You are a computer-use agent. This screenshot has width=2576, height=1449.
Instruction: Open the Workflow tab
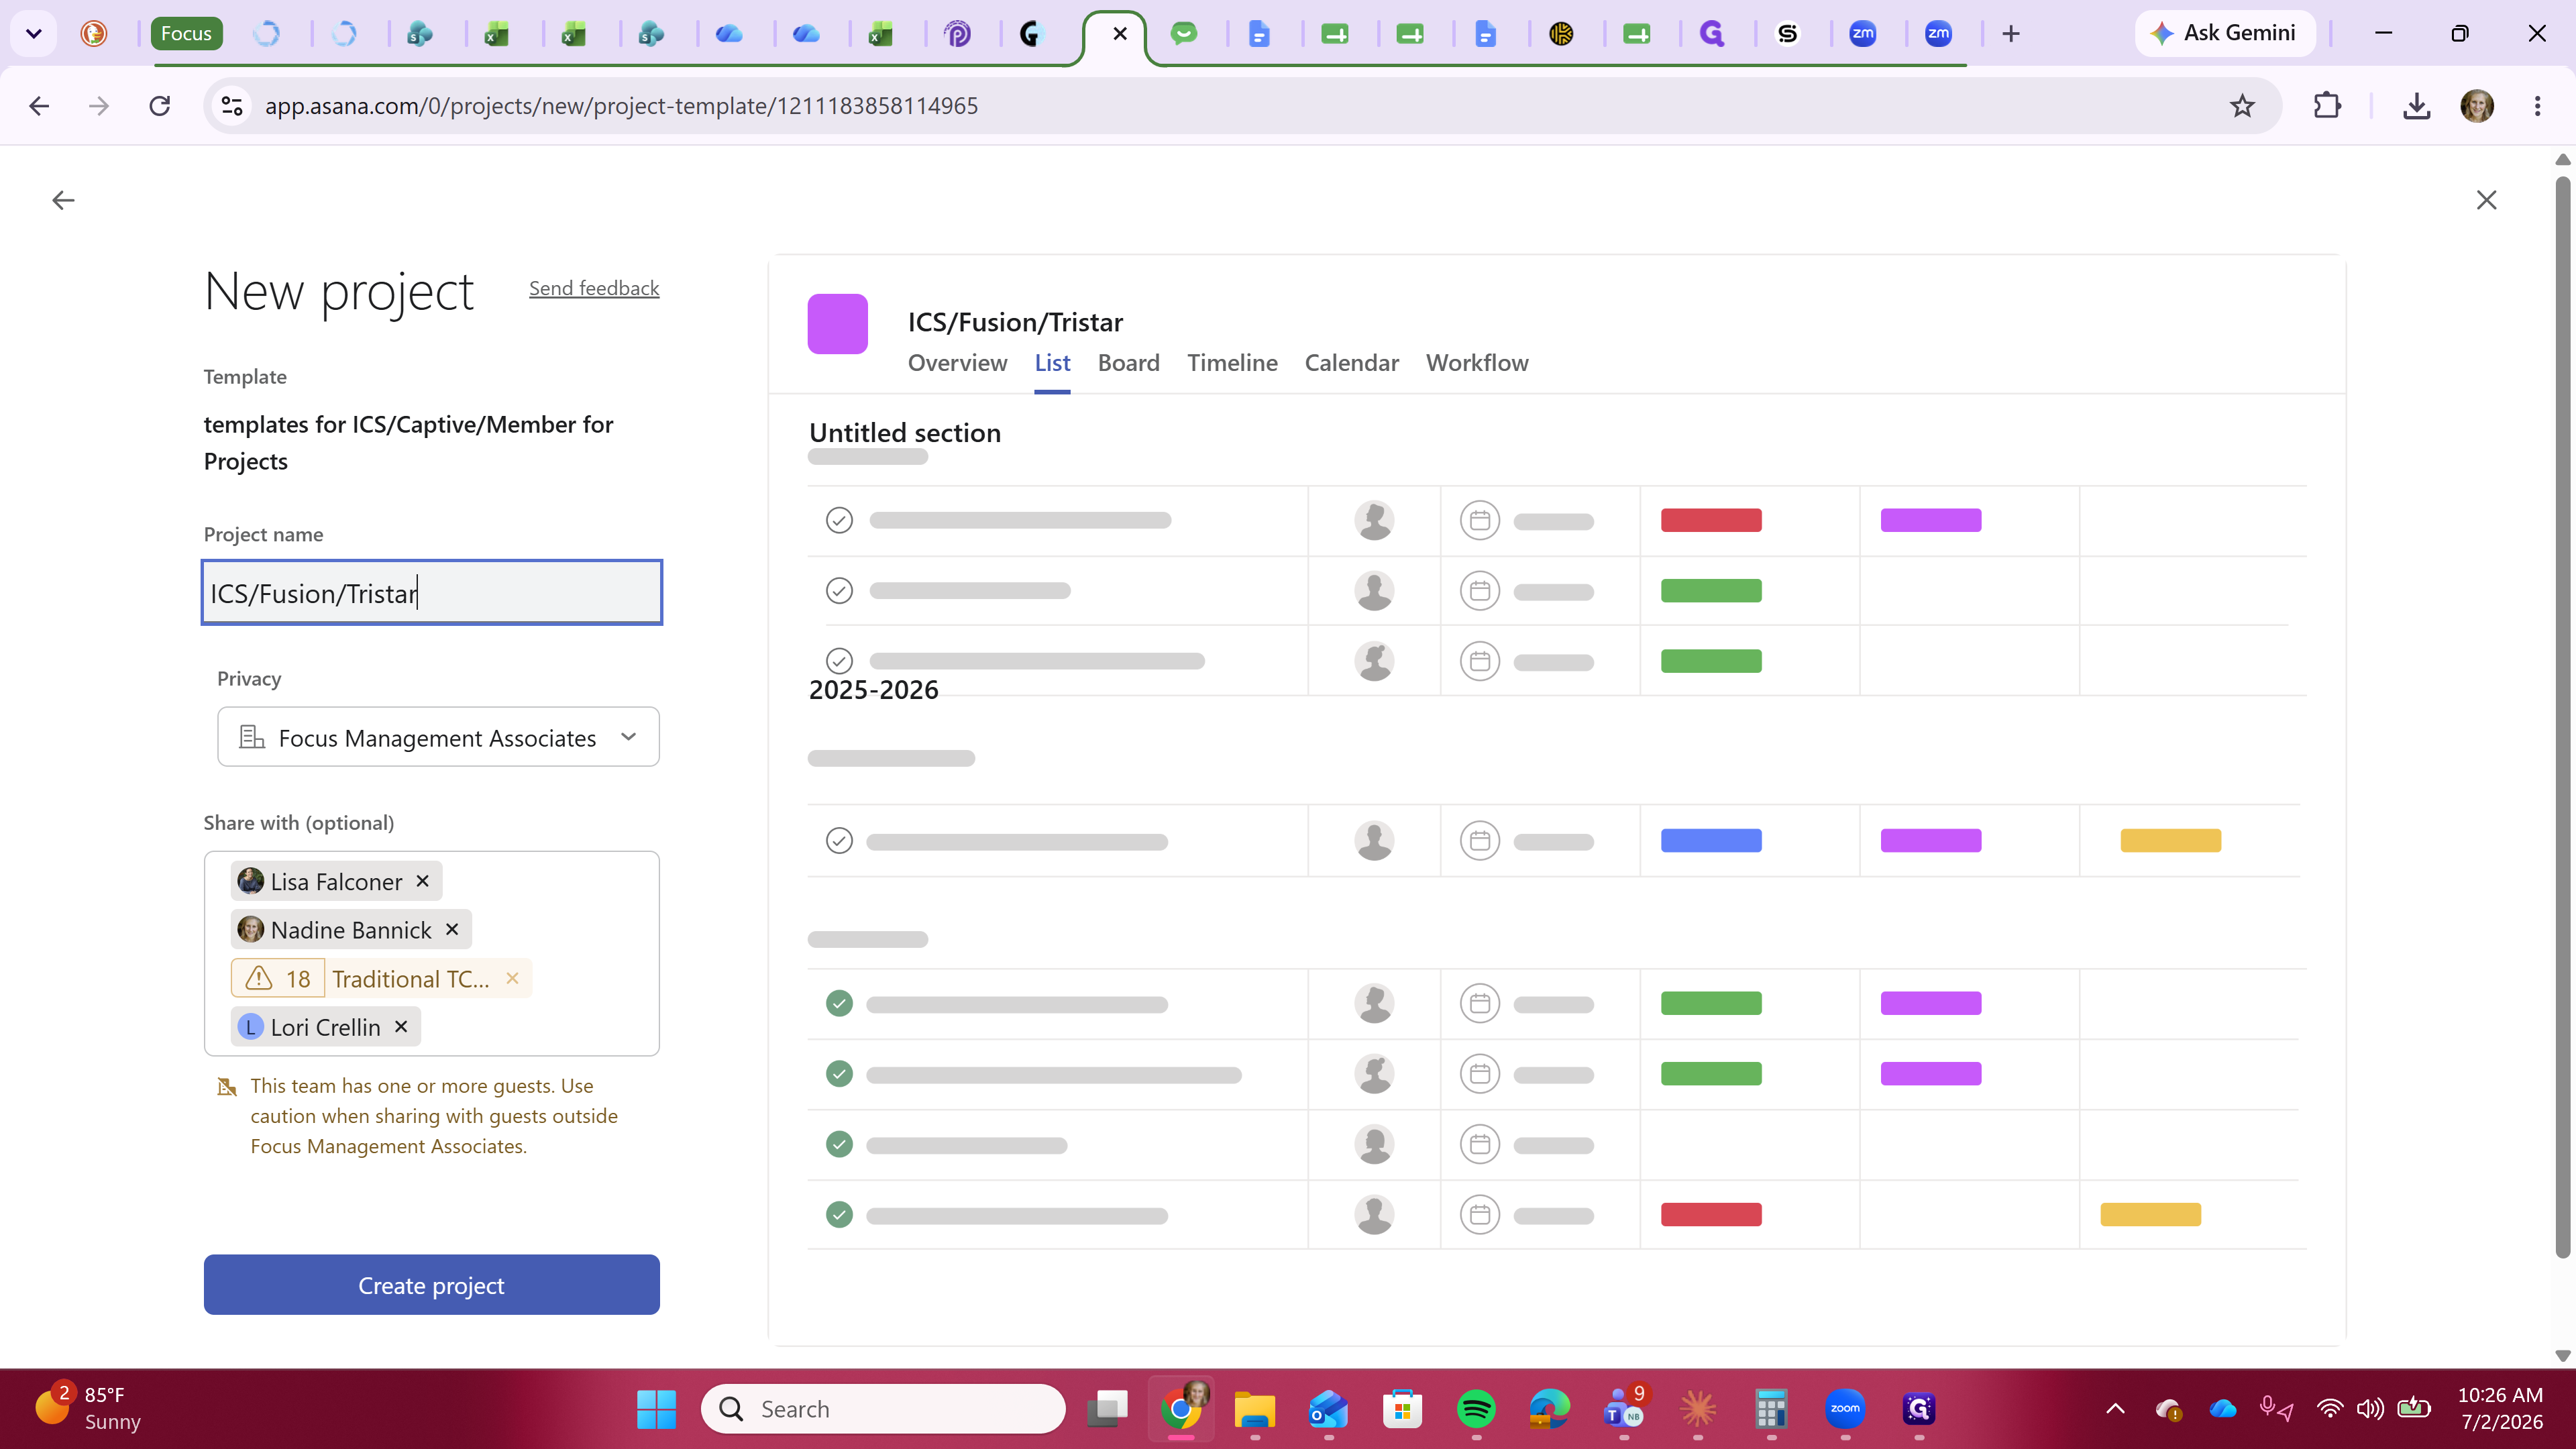point(1477,363)
